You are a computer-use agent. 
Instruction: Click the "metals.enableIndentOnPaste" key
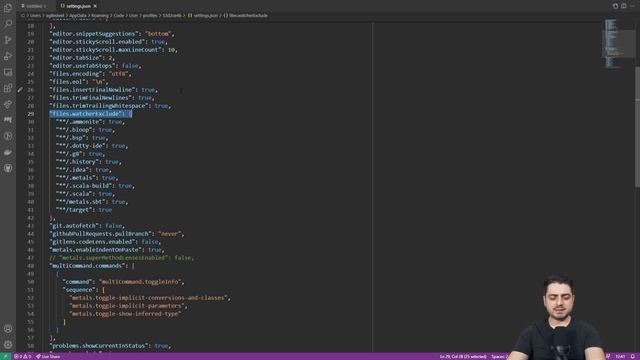[96, 250]
